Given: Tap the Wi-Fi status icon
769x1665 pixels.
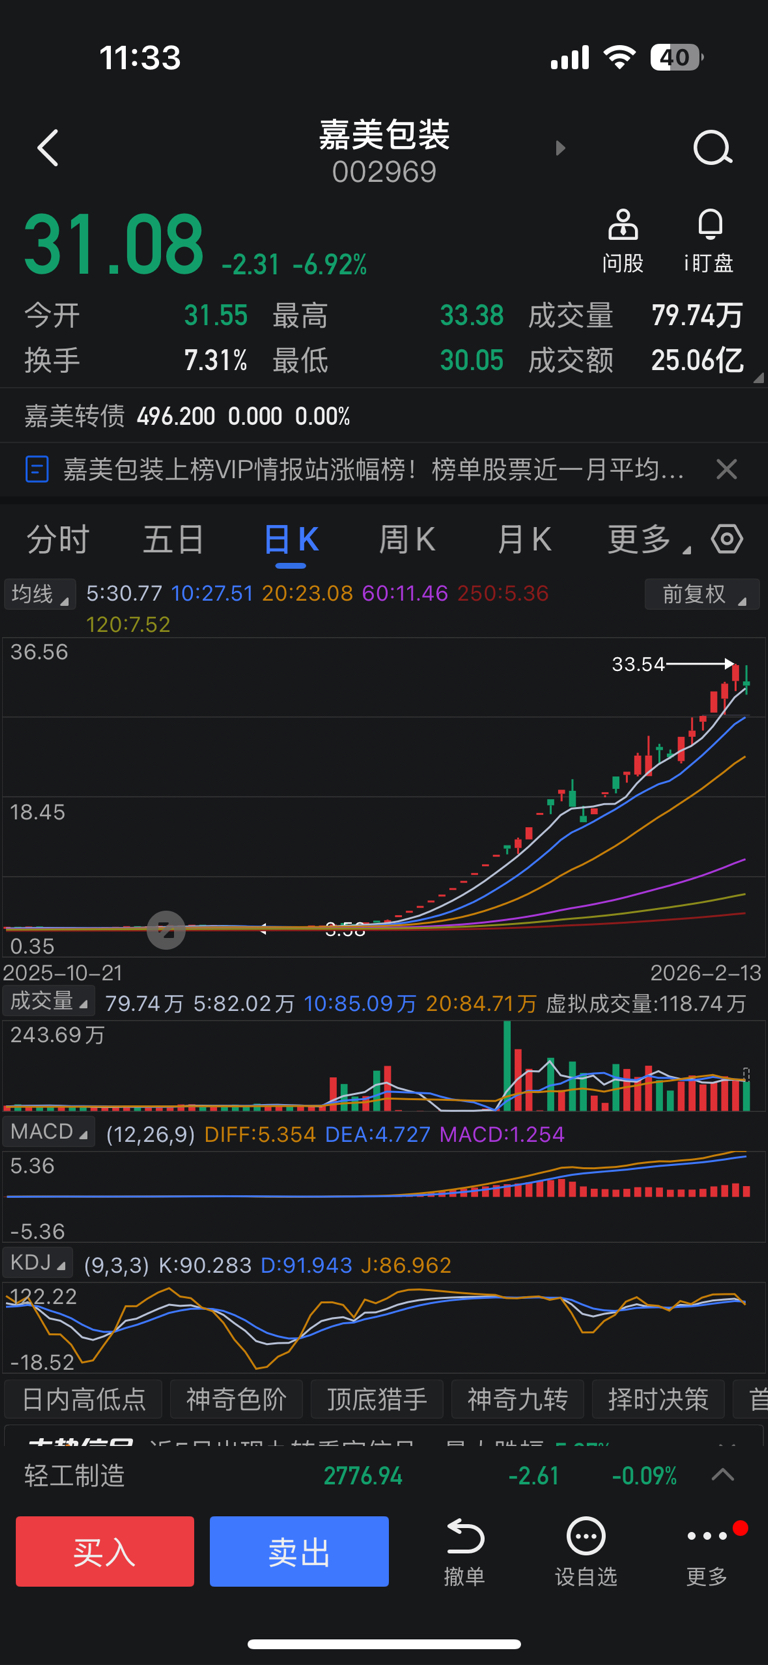Looking at the screenshot, I should [x=620, y=57].
